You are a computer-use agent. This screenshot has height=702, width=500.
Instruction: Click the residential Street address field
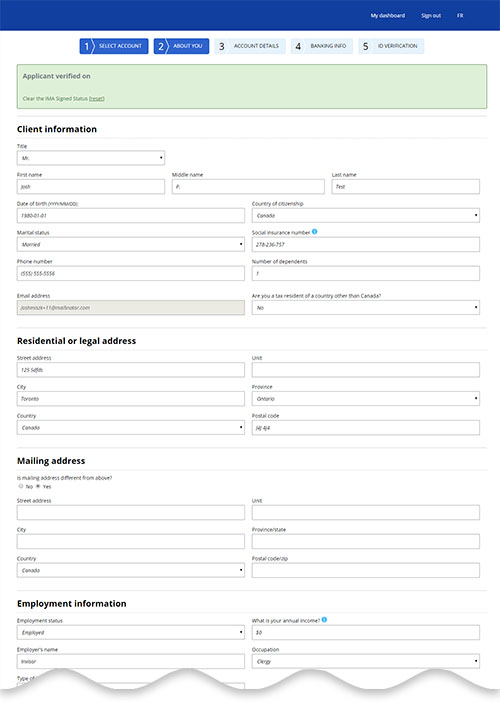[x=131, y=370]
